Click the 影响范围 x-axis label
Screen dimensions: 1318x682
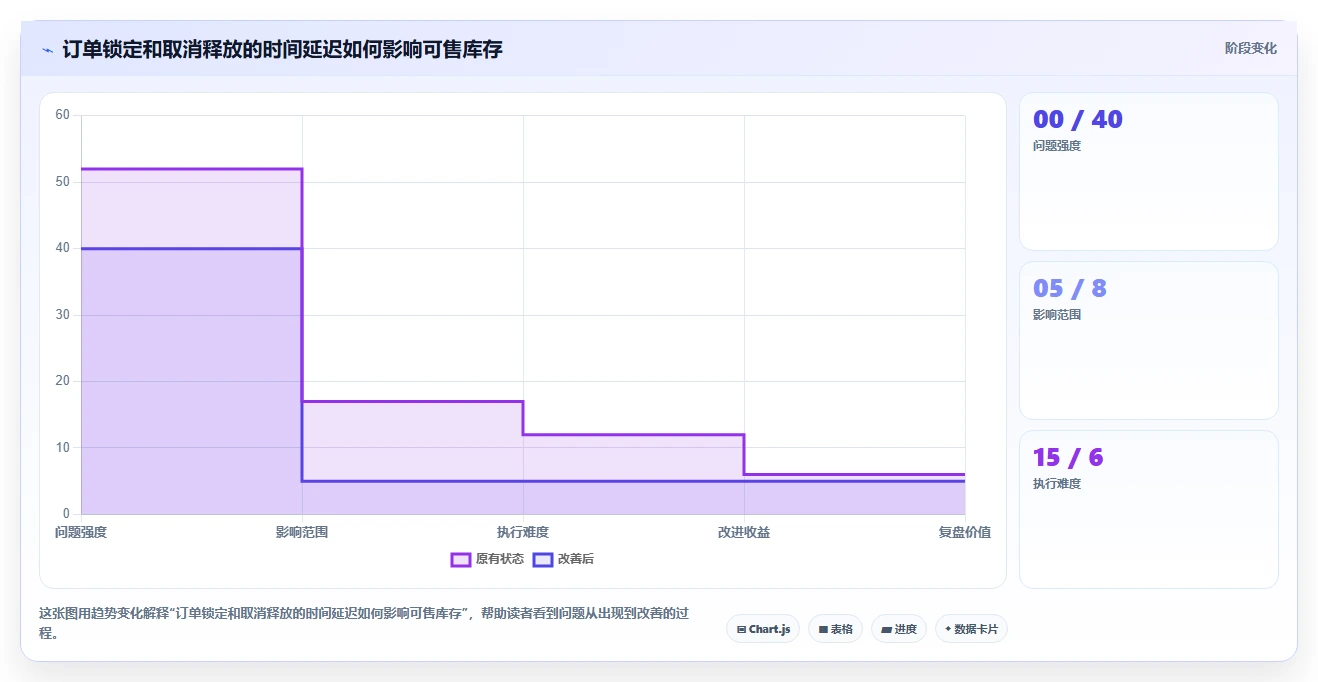(x=302, y=532)
